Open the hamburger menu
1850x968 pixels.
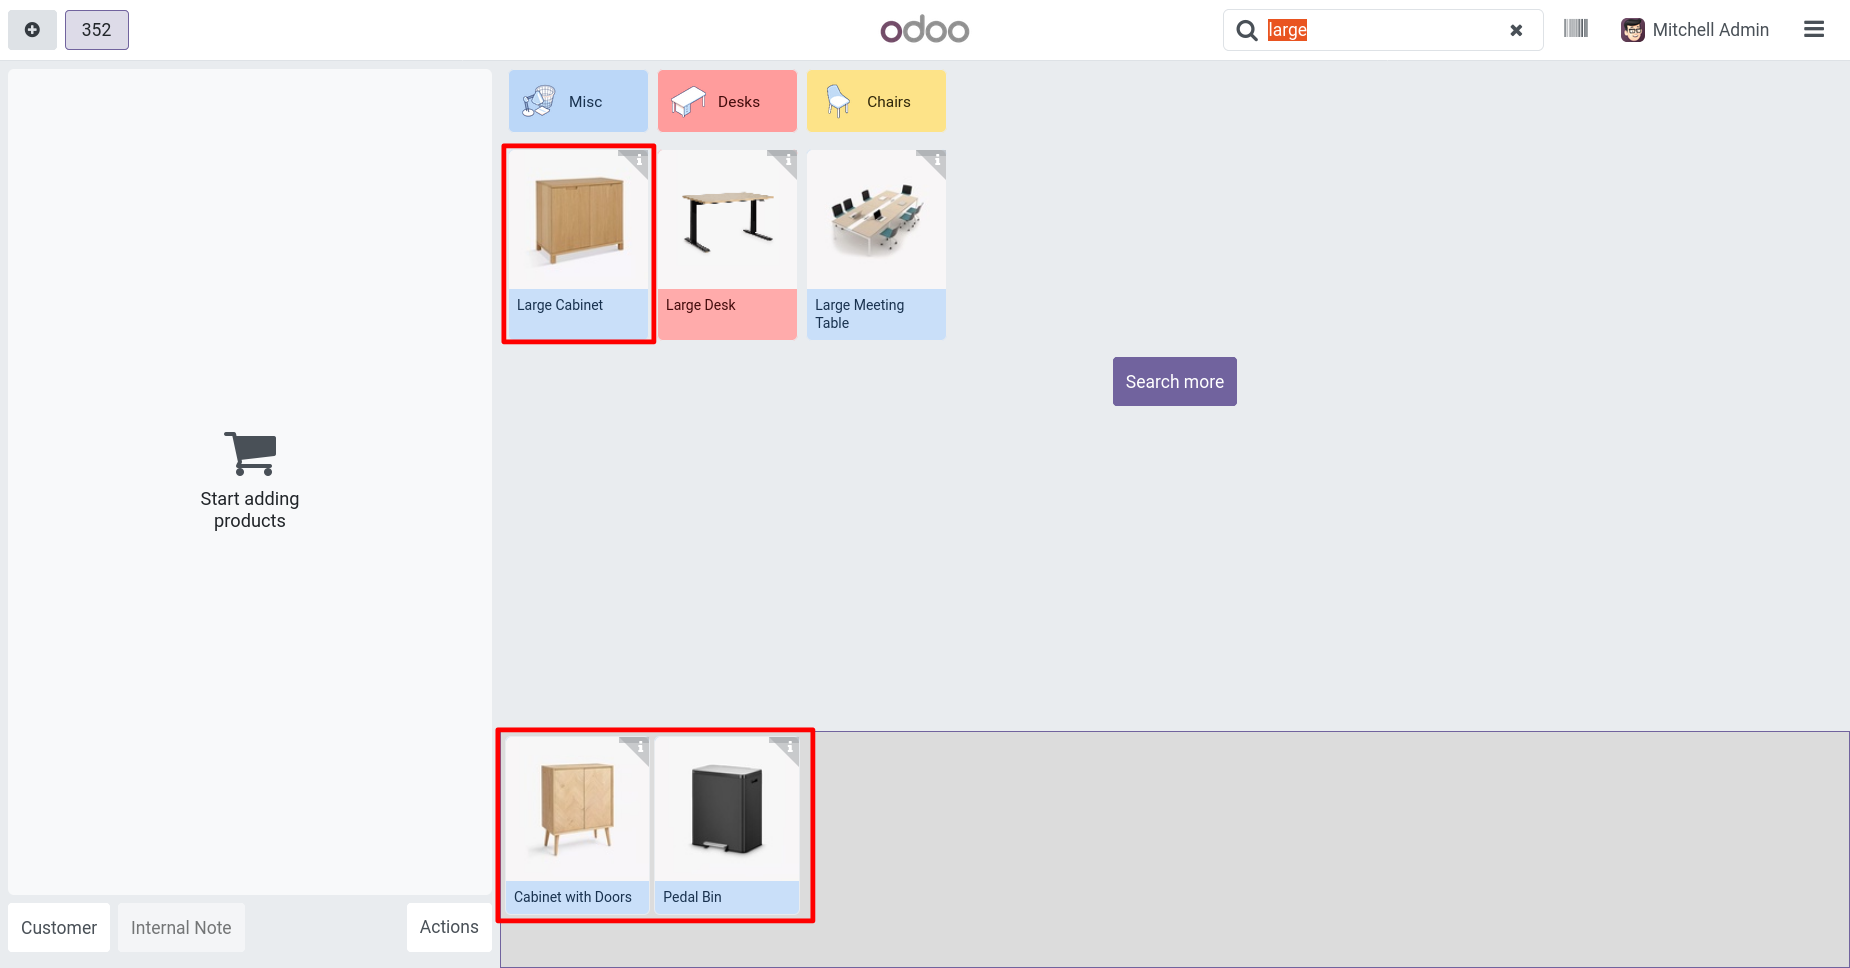click(1814, 30)
